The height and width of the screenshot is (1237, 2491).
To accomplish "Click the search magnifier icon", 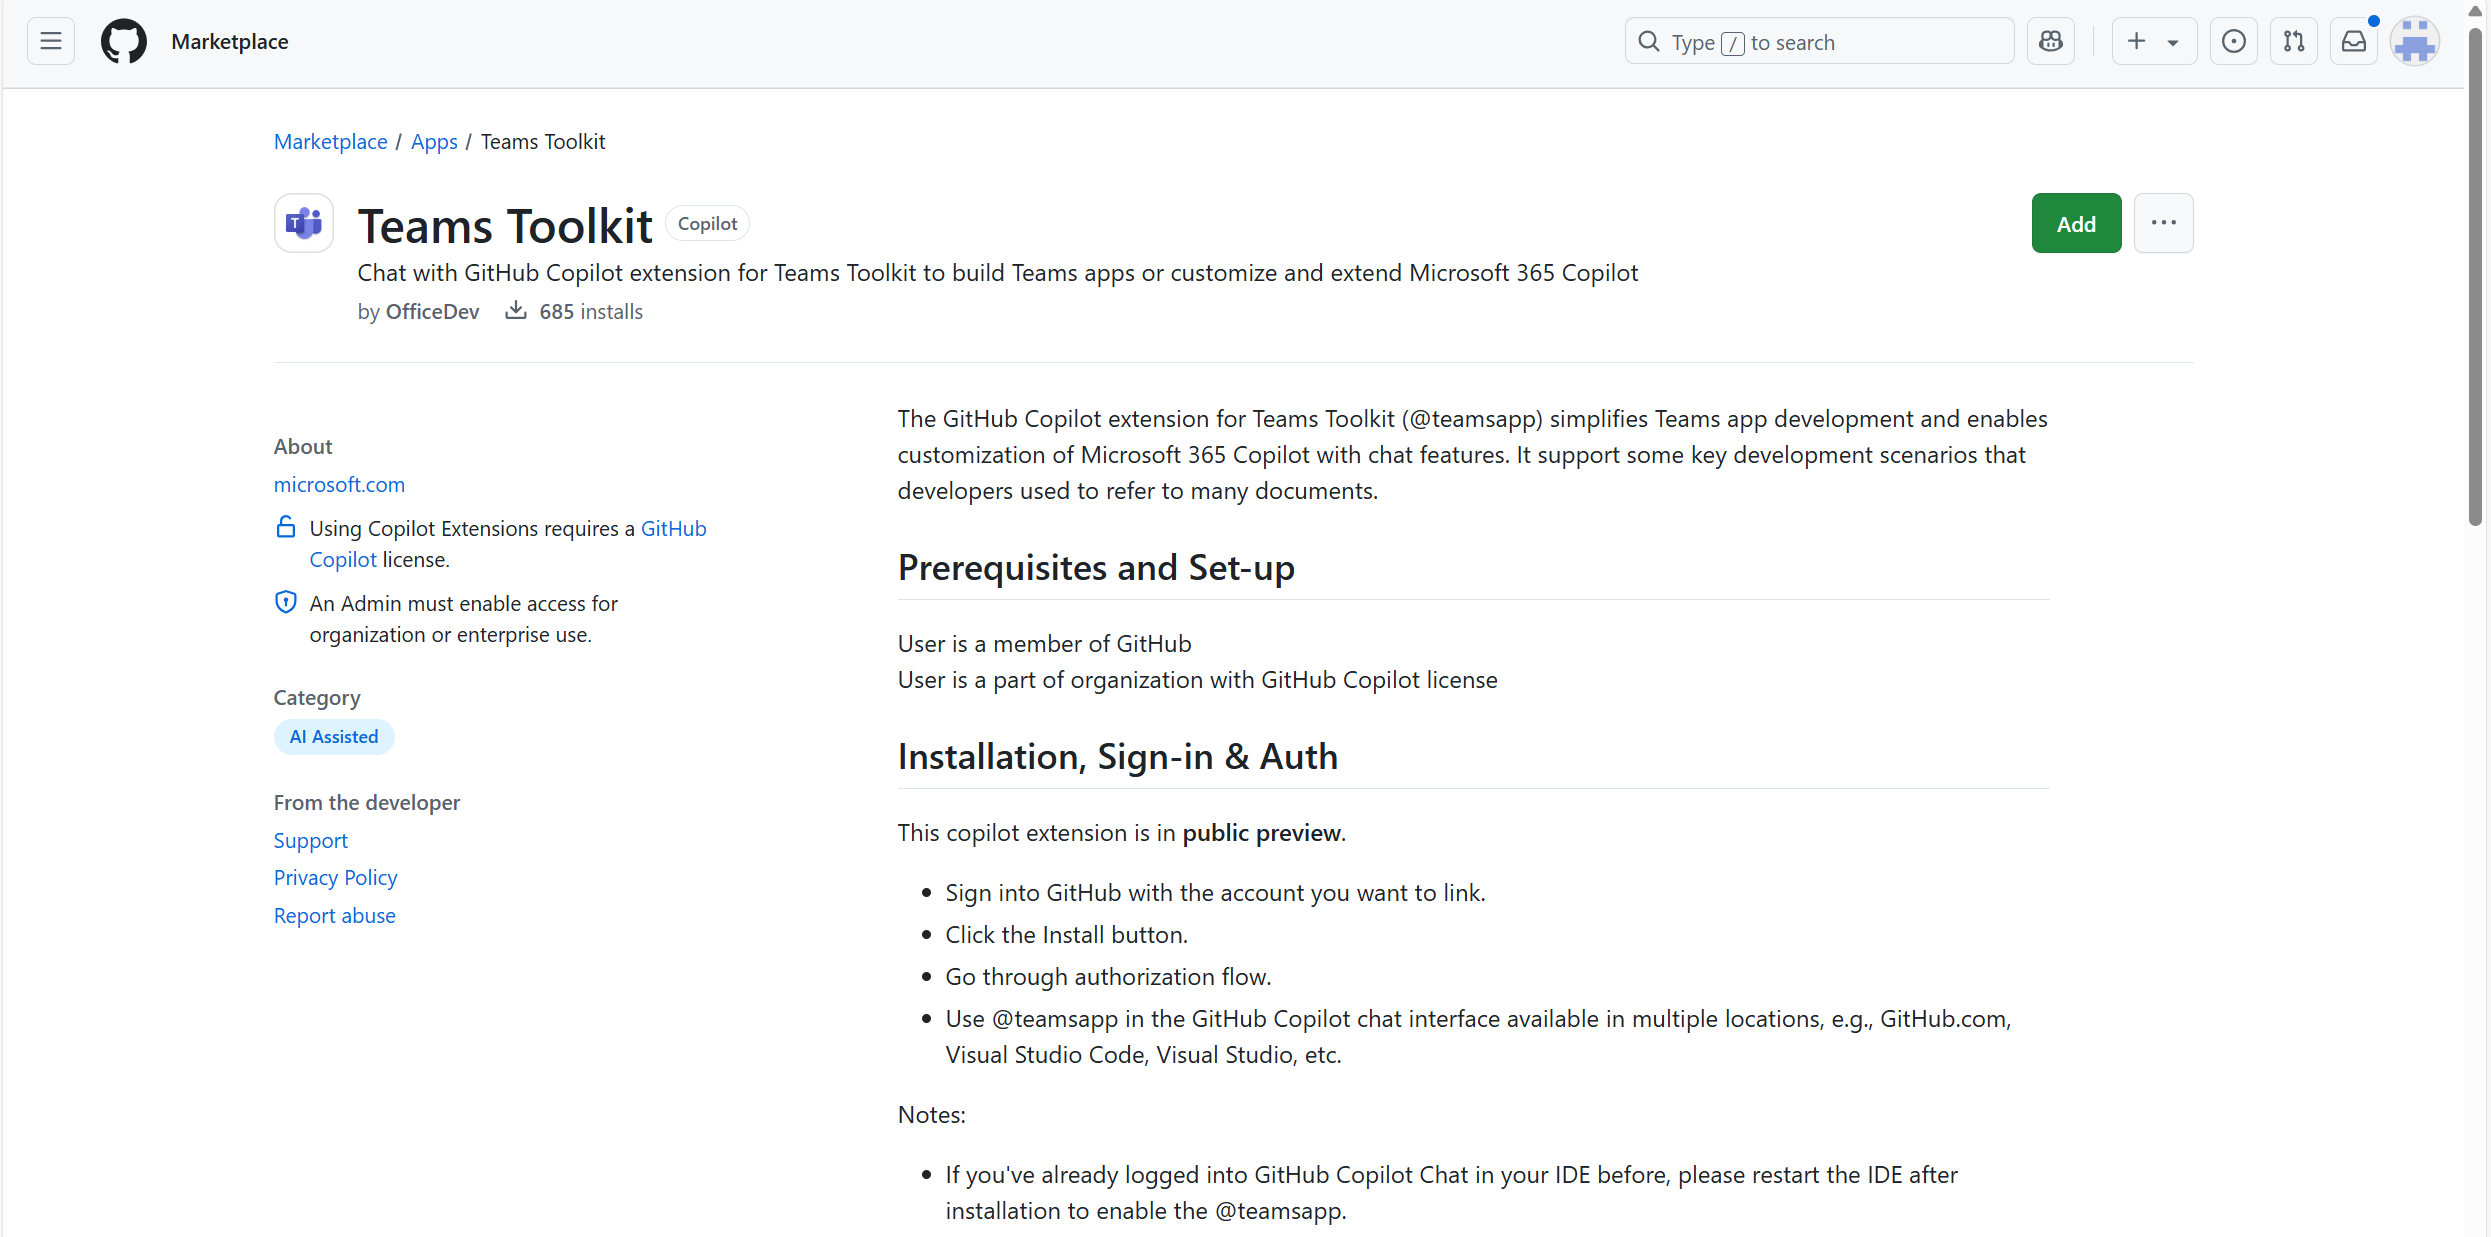I will 1649,41.
